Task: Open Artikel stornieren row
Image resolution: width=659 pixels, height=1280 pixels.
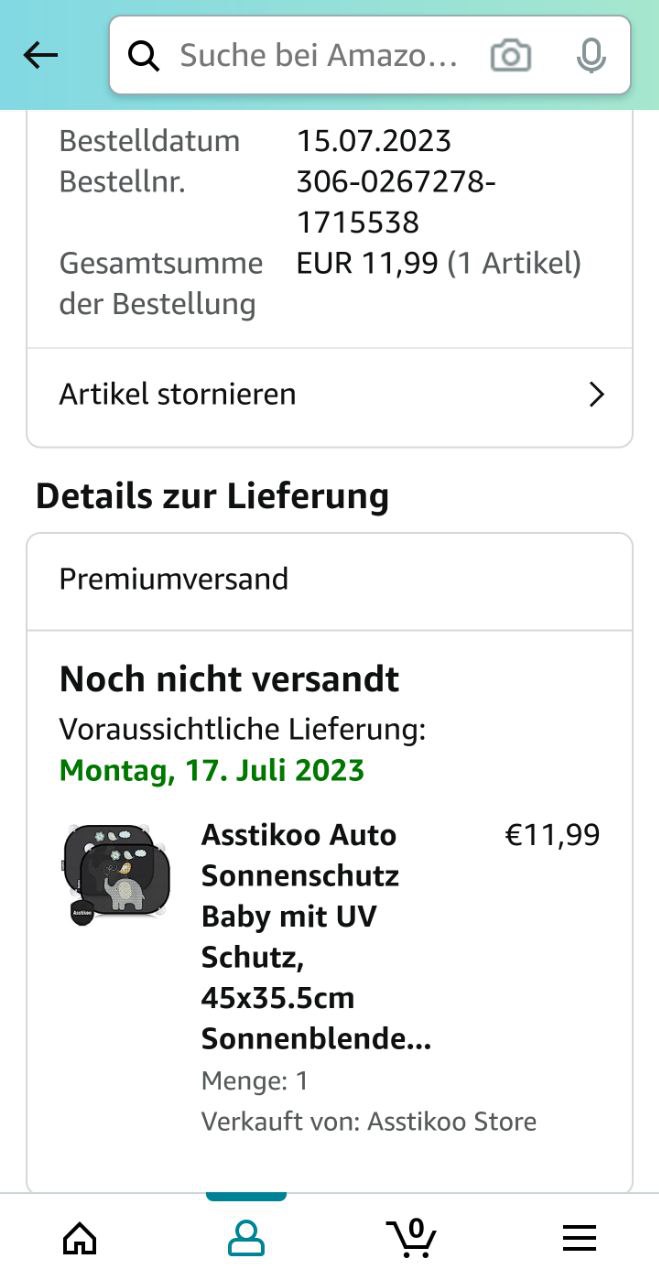Action: [300, 394]
